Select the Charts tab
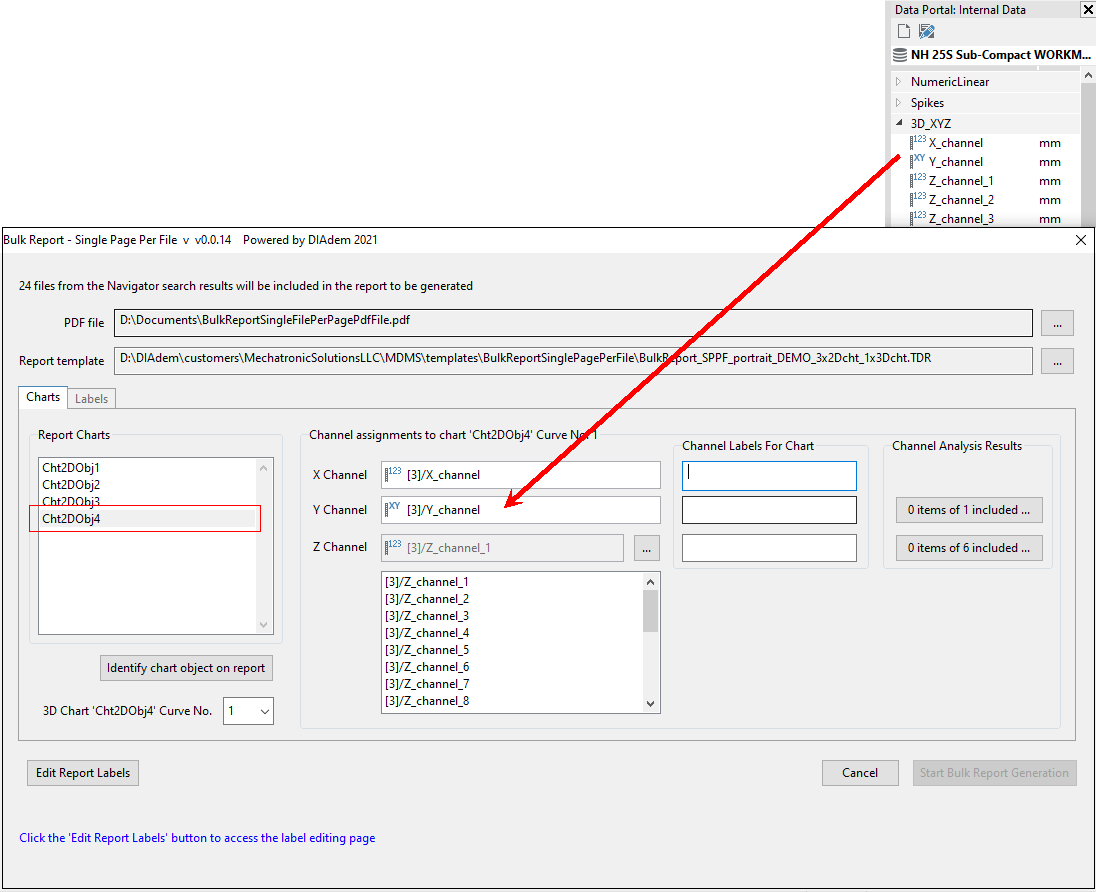This screenshot has width=1096, height=892. point(43,397)
